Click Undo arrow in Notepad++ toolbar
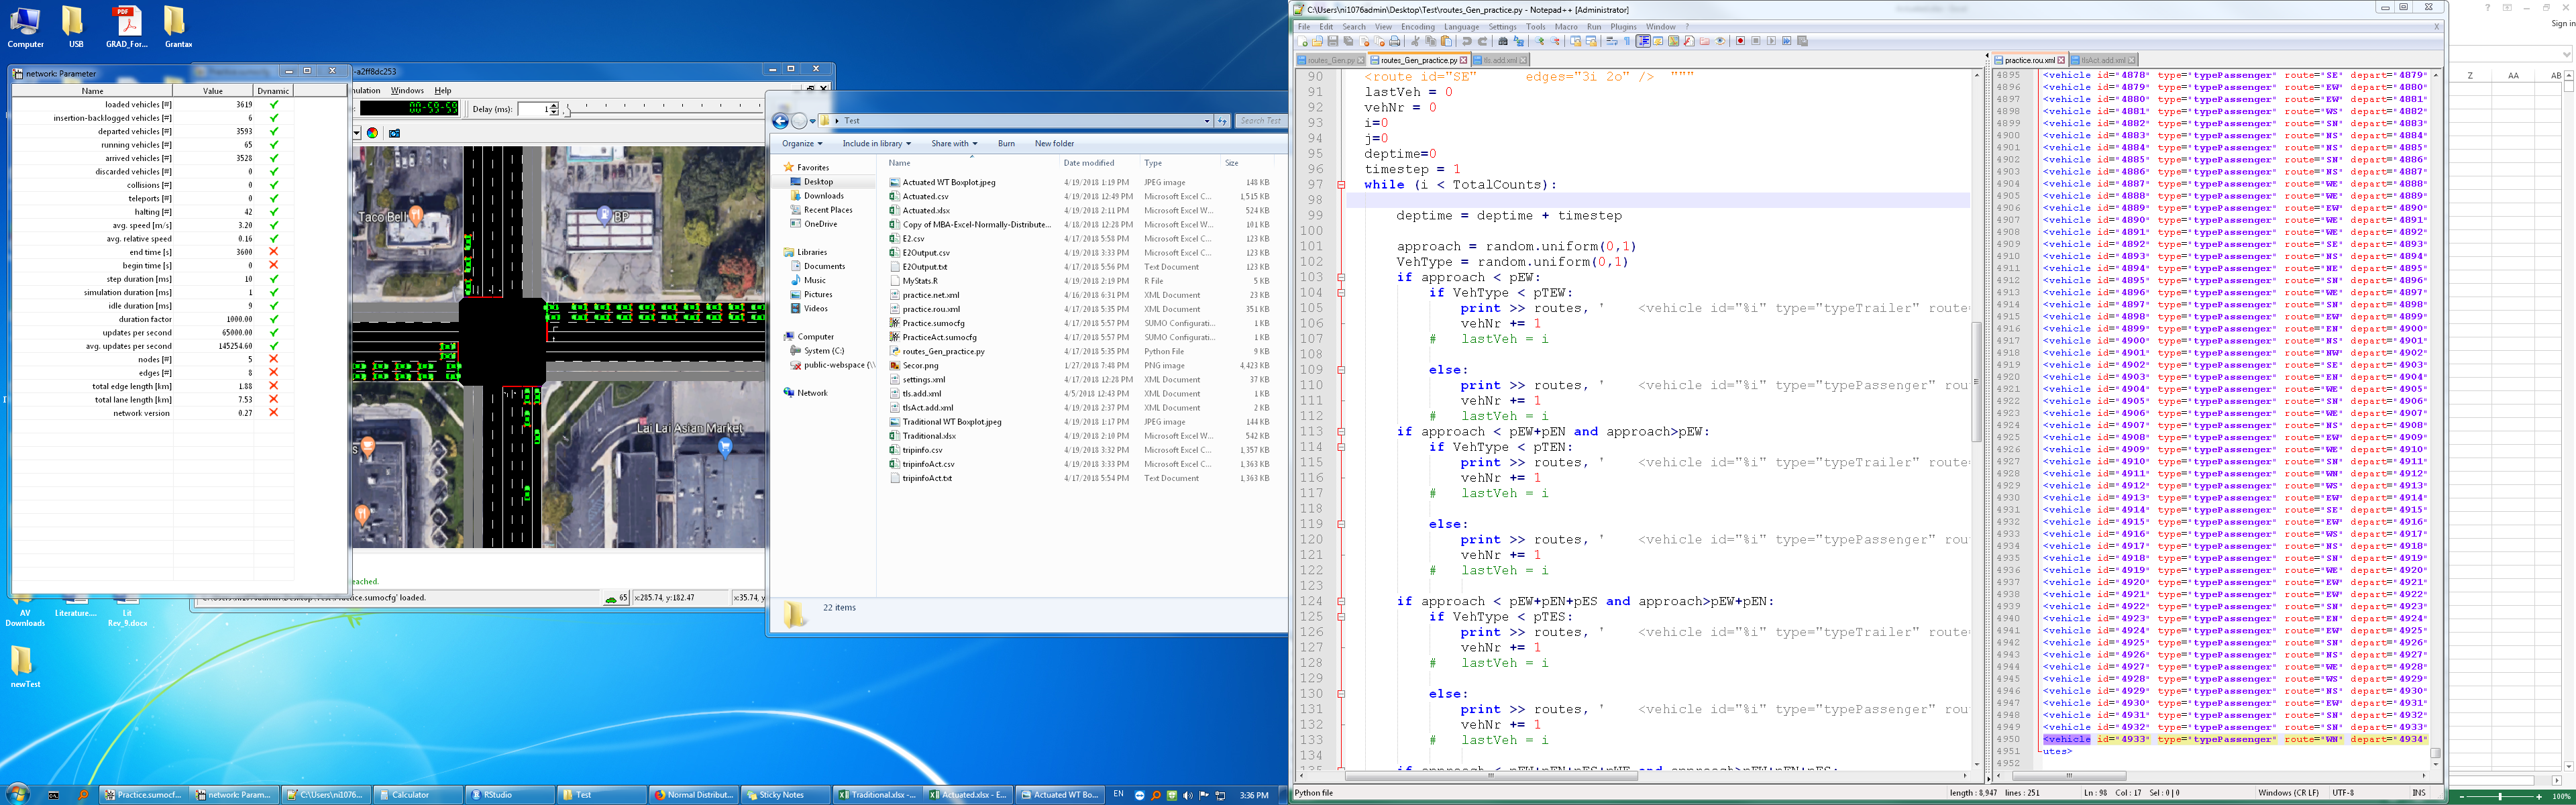2576x805 pixels. (x=1467, y=41)
